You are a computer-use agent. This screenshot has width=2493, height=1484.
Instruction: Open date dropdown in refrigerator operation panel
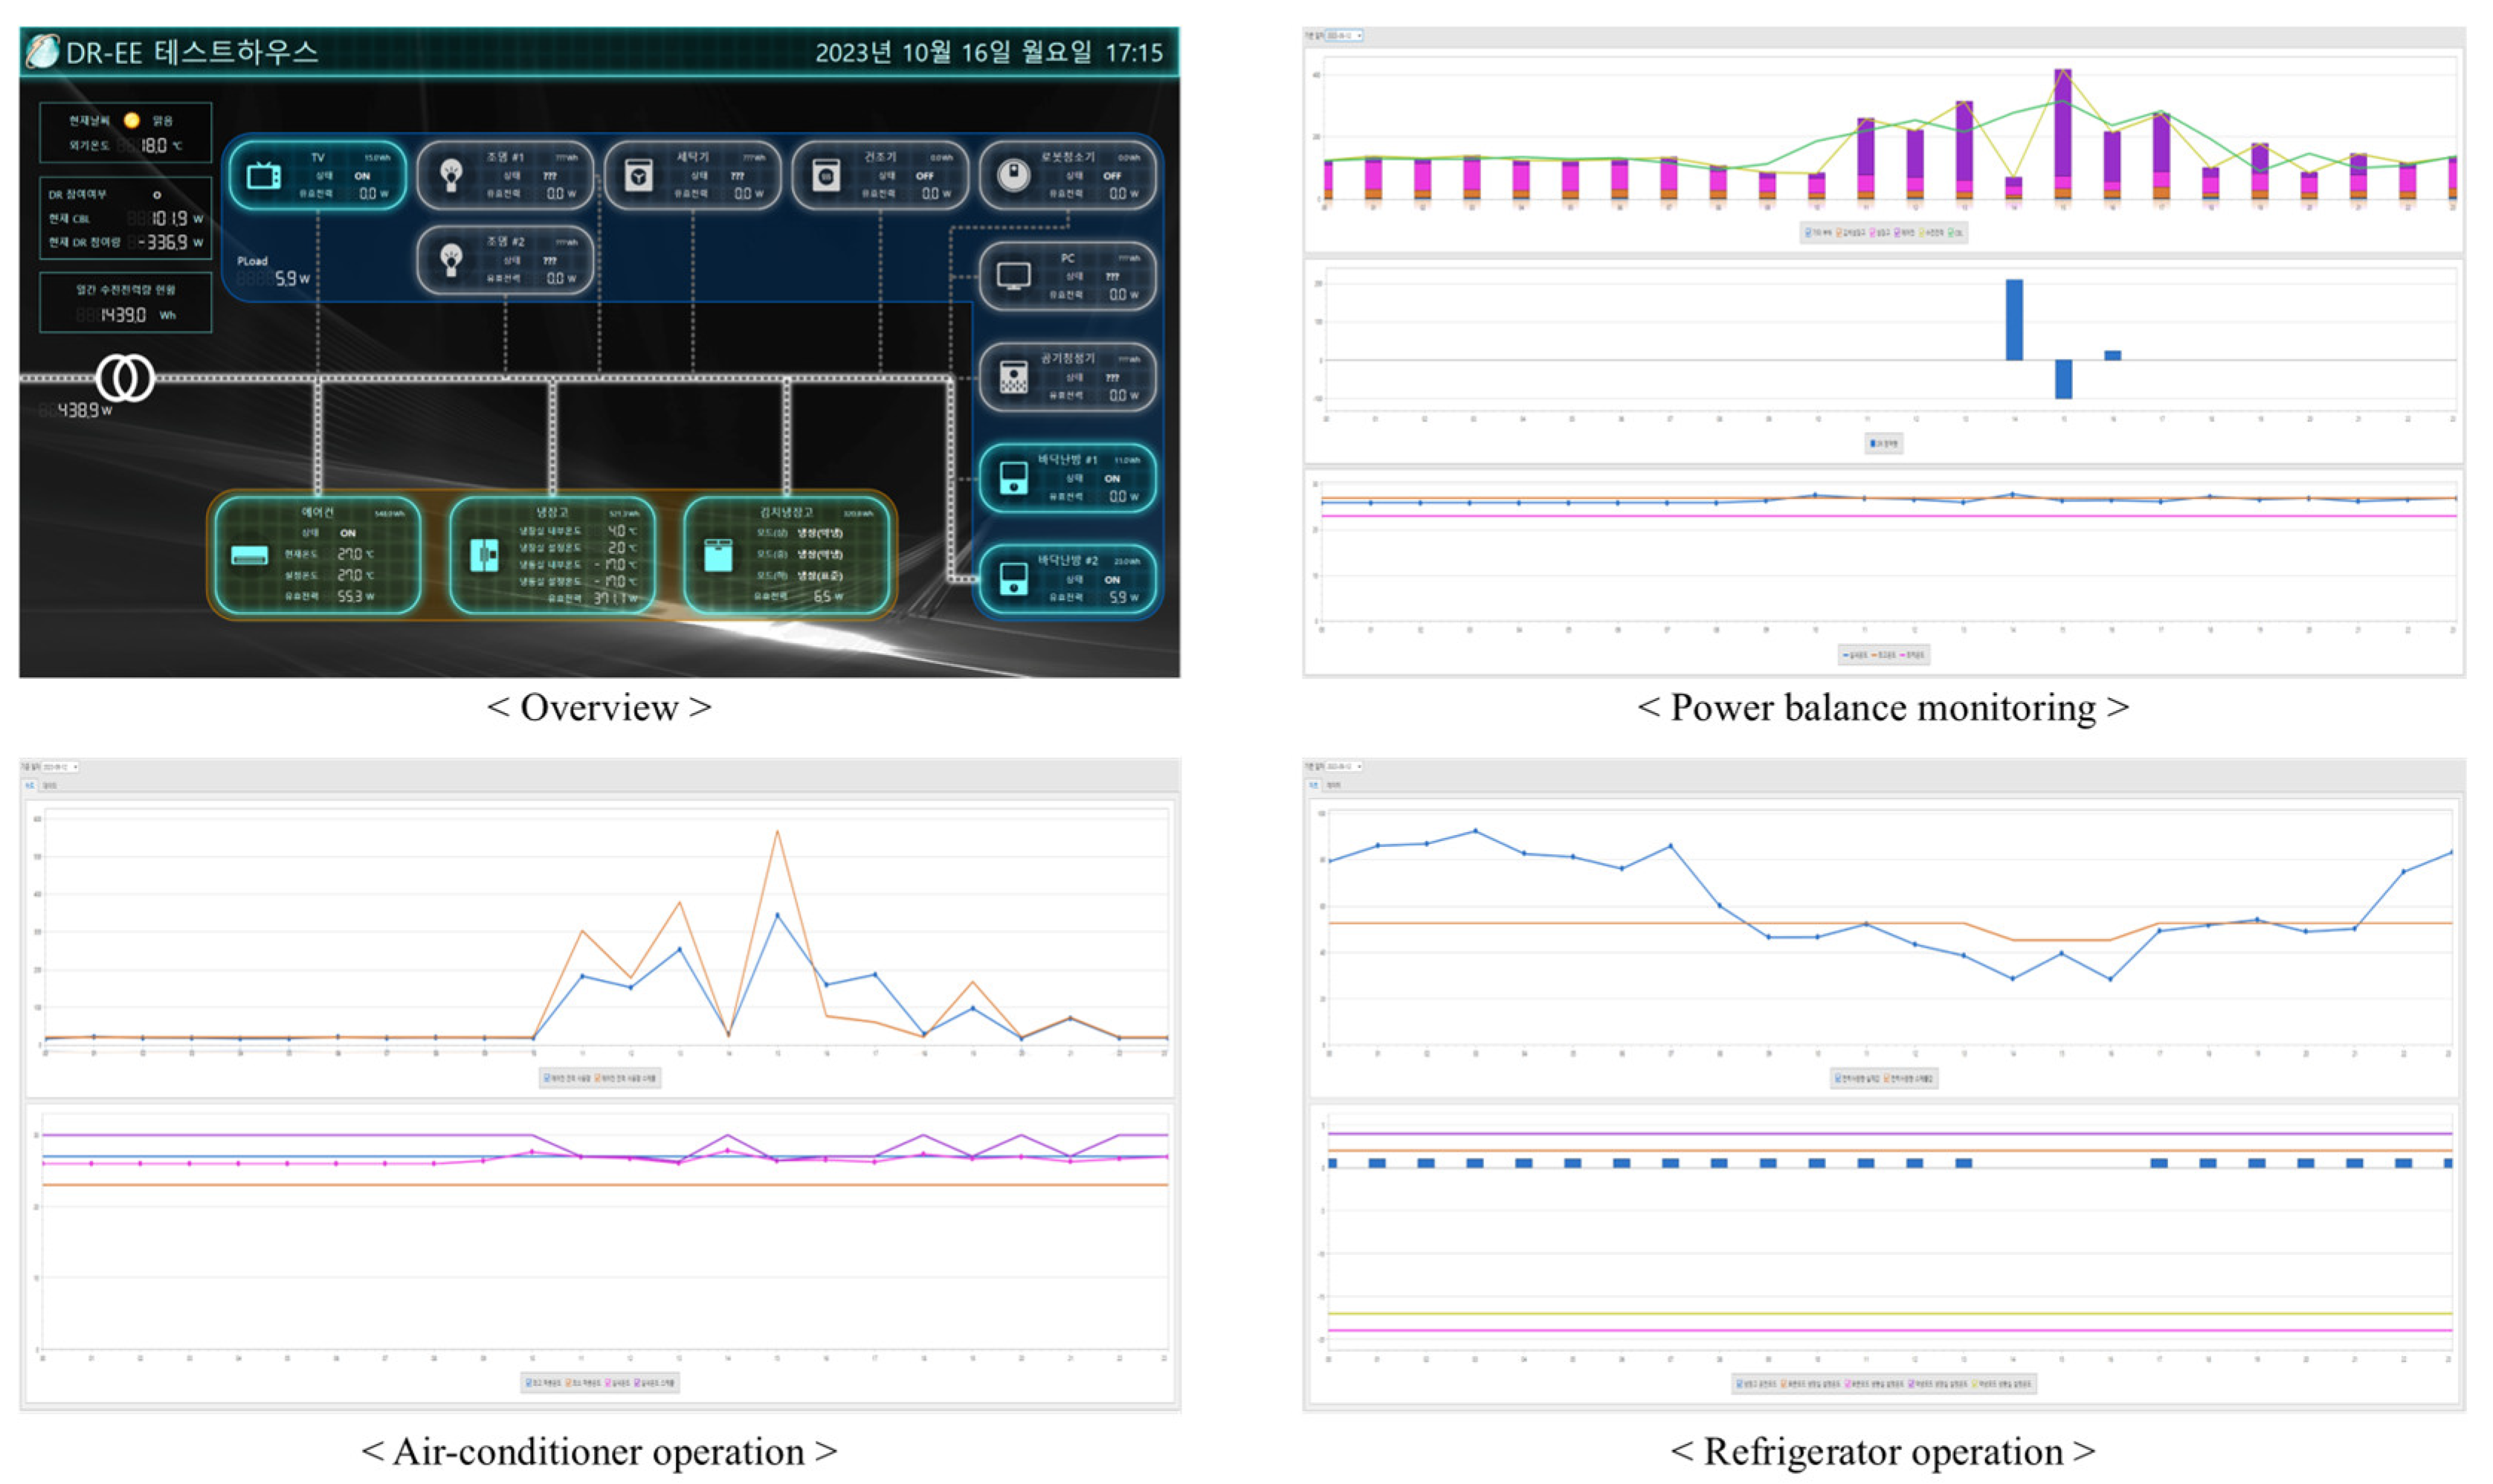pos(1344,766)
